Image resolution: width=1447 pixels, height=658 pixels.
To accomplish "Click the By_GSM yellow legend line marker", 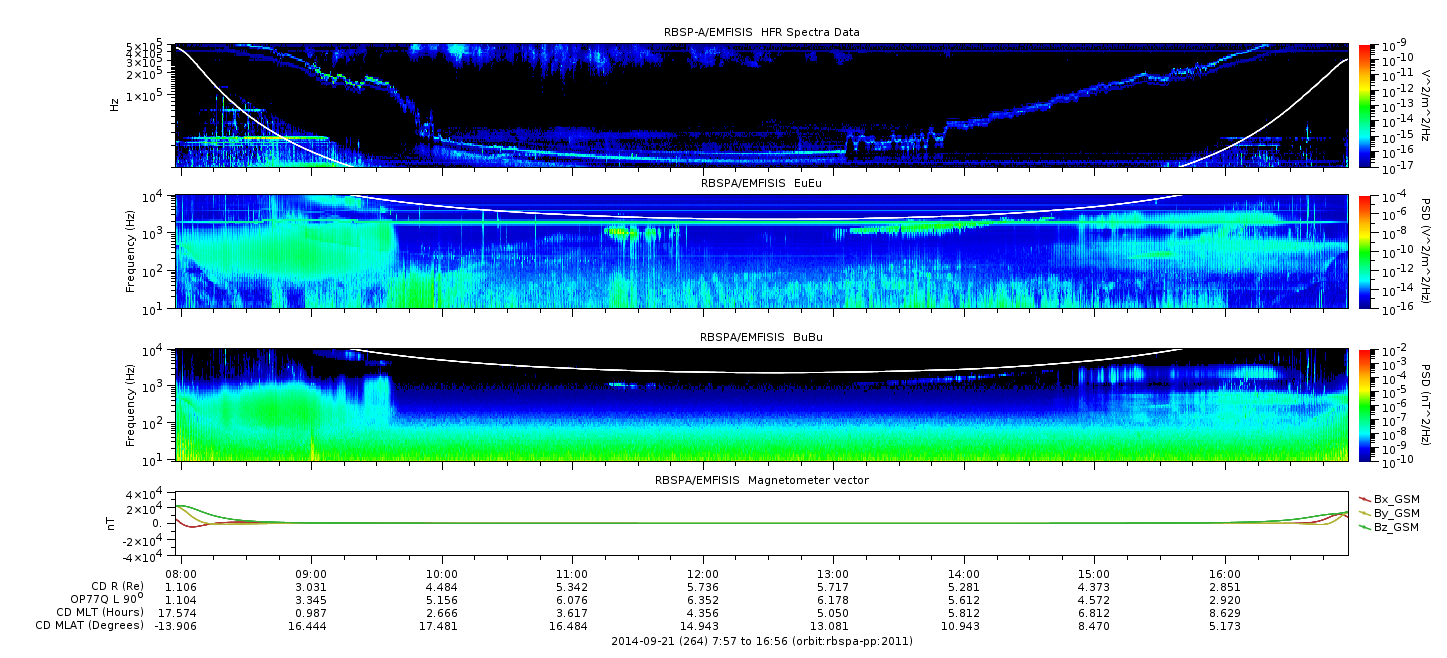I will [x=1365, y=513].
